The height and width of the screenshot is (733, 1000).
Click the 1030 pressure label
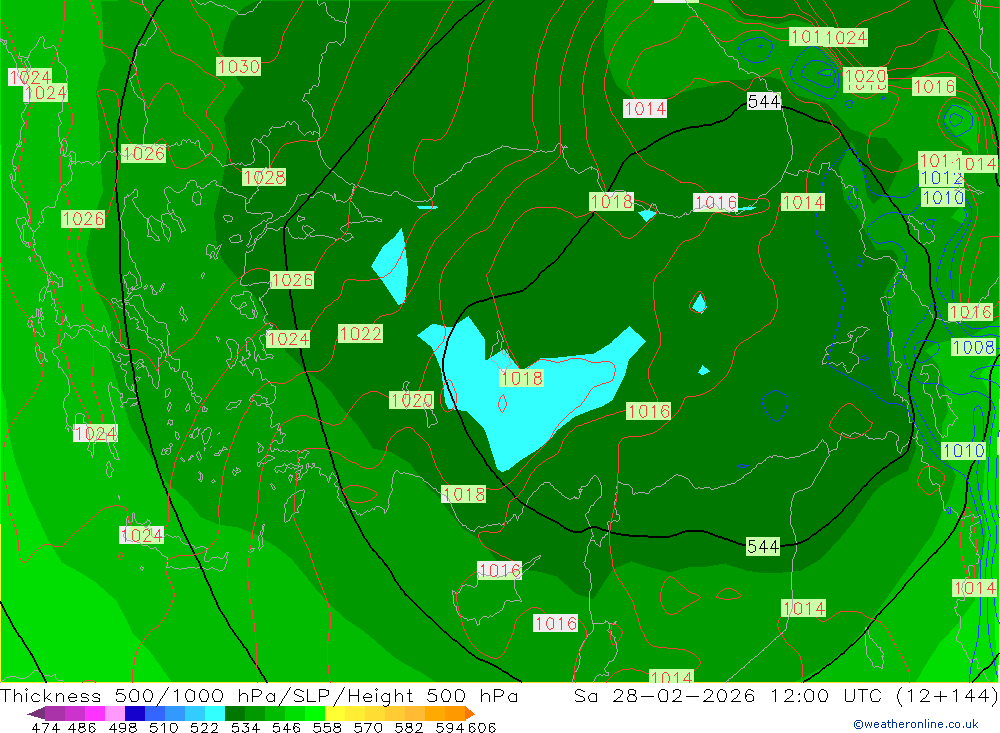coord(239,66)
